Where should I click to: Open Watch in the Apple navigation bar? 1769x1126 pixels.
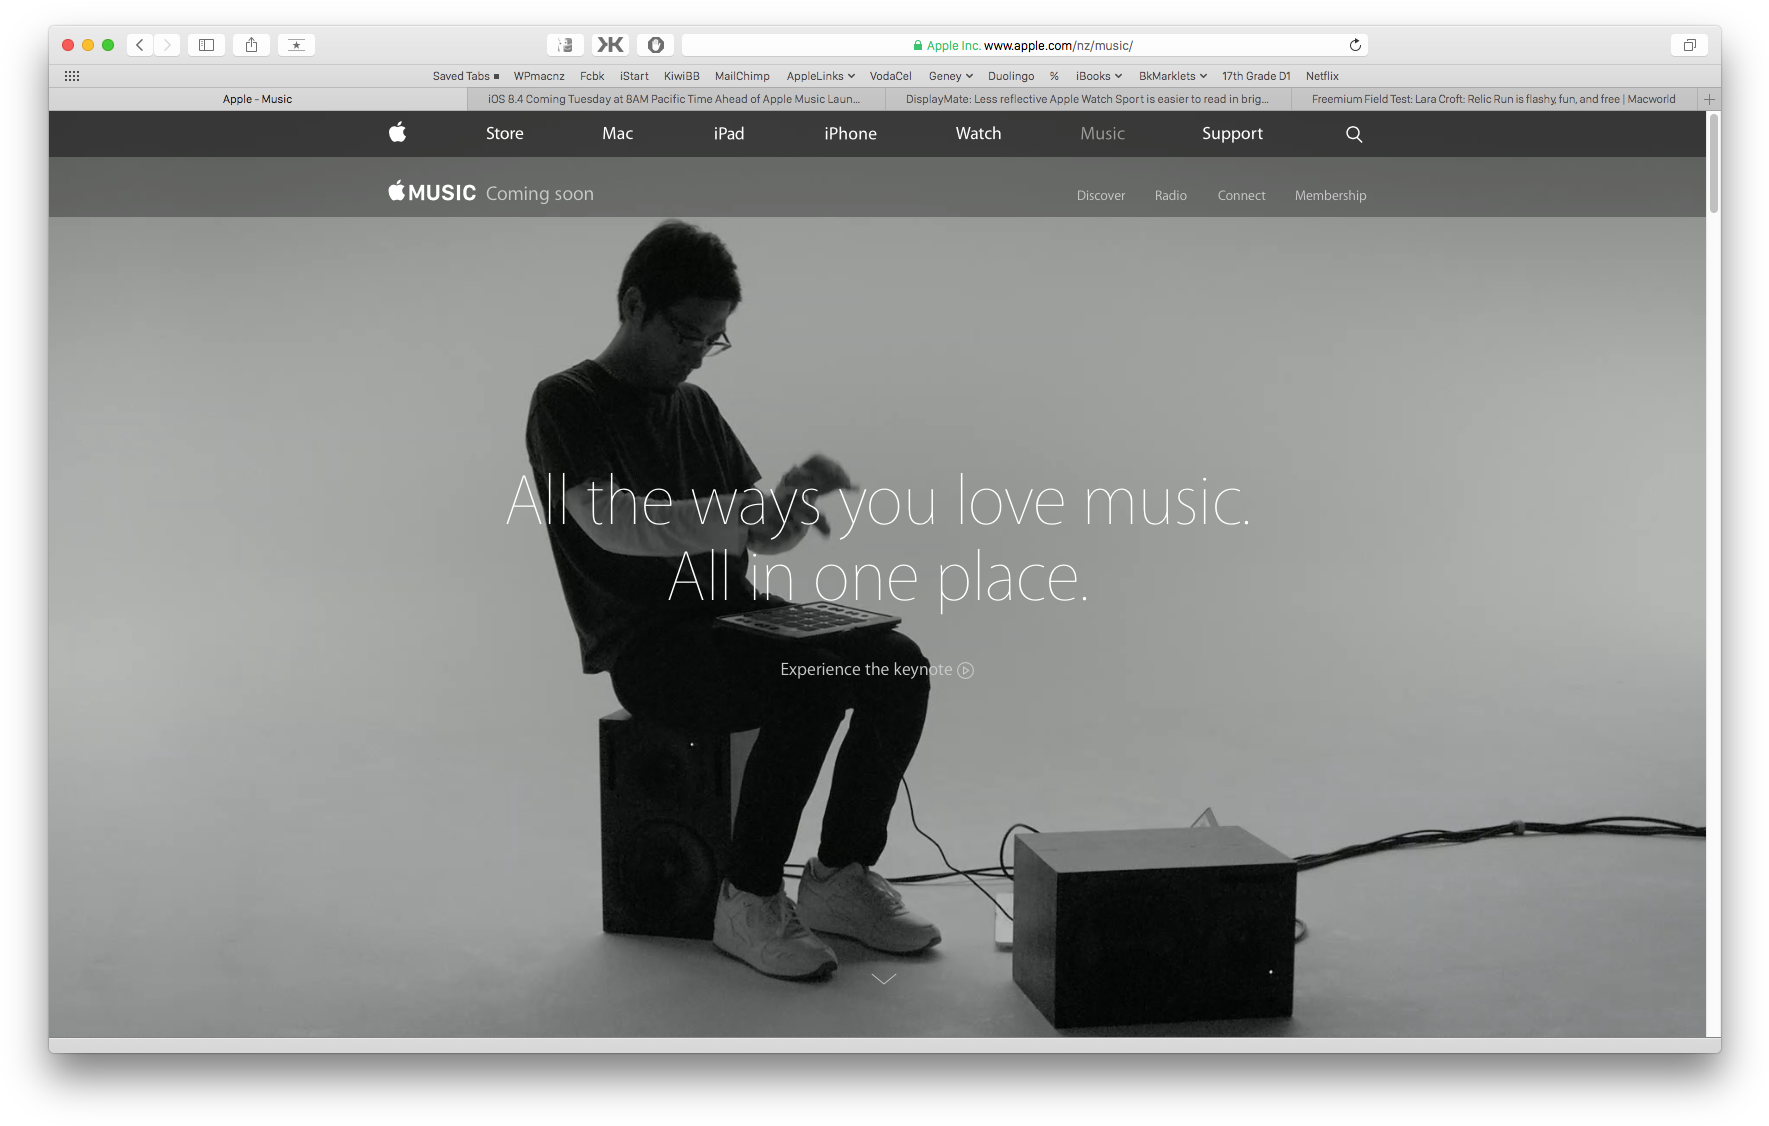coord(979,134)
